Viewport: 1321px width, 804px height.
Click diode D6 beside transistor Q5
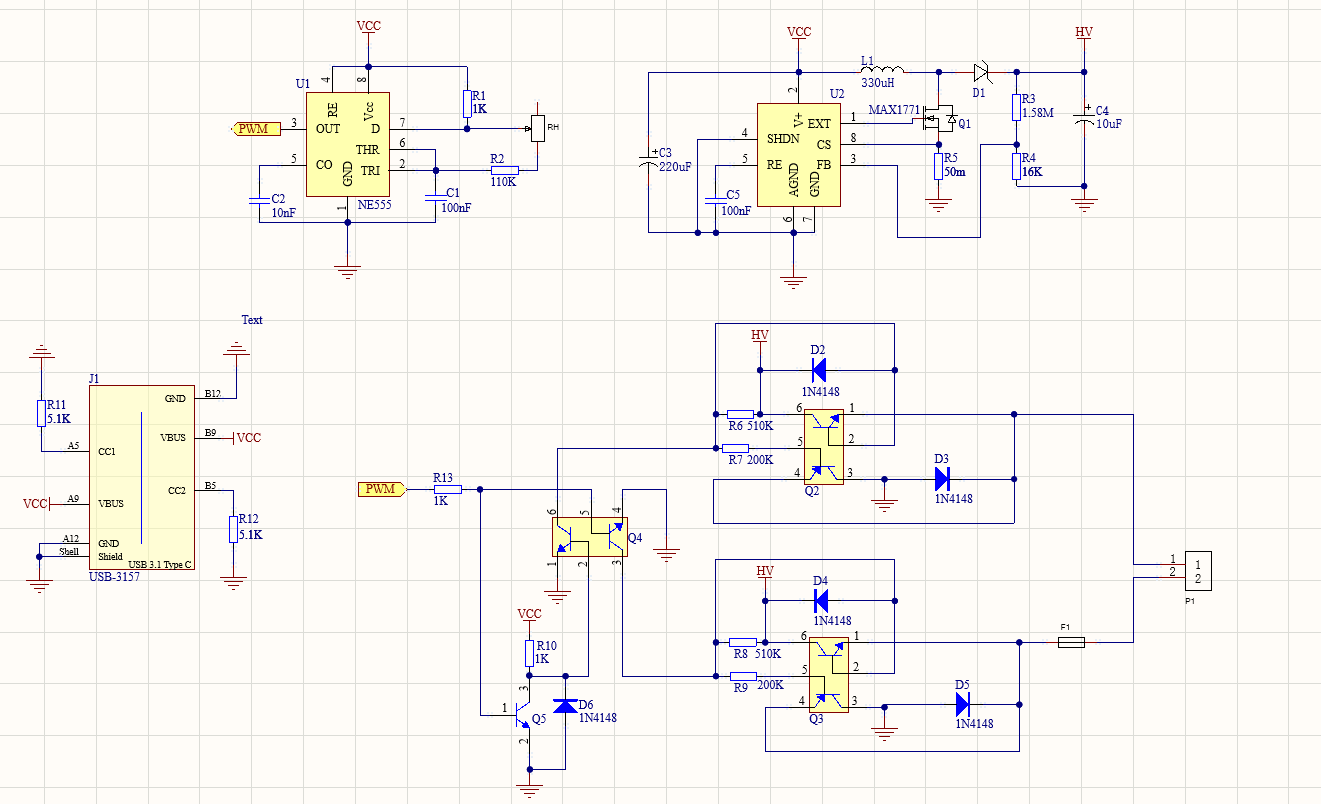[566, 706]
